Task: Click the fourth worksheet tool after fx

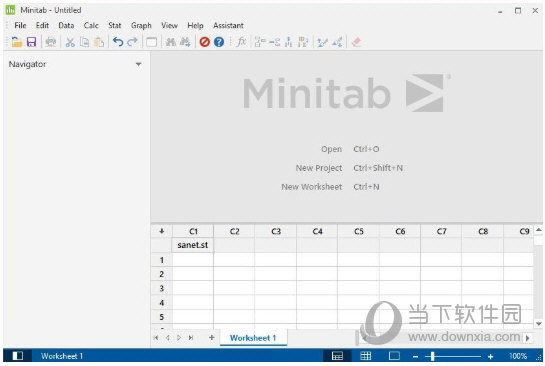Action: click(x=303, y=42)
